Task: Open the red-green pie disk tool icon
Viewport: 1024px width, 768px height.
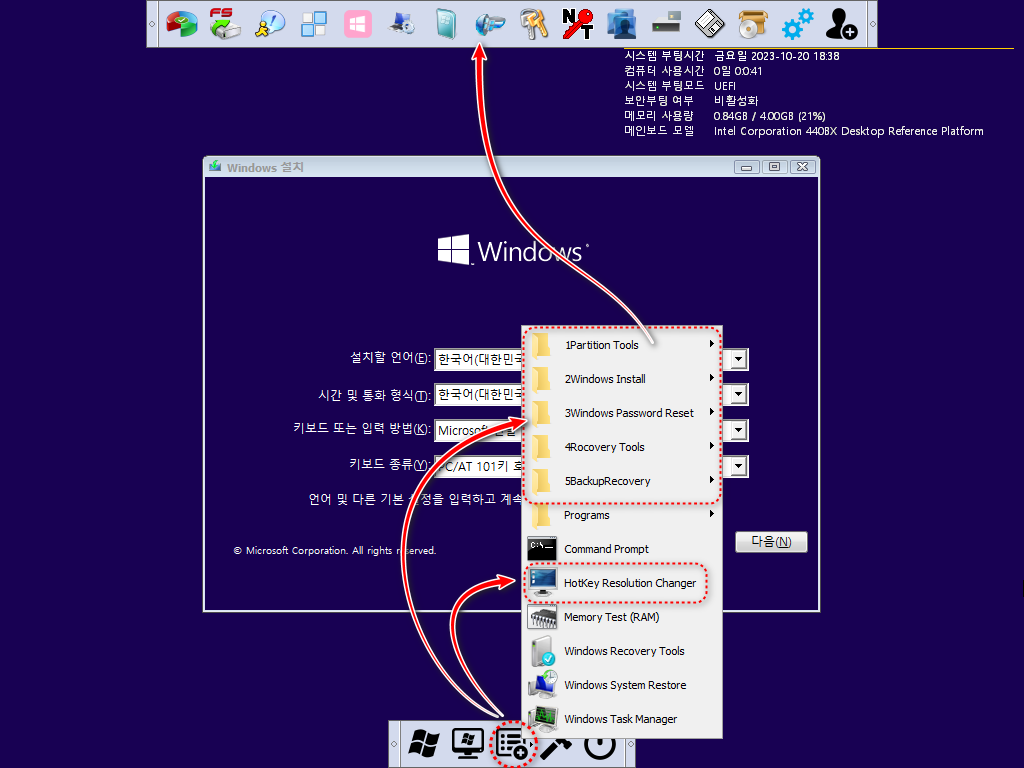Action: coord(182,24)
